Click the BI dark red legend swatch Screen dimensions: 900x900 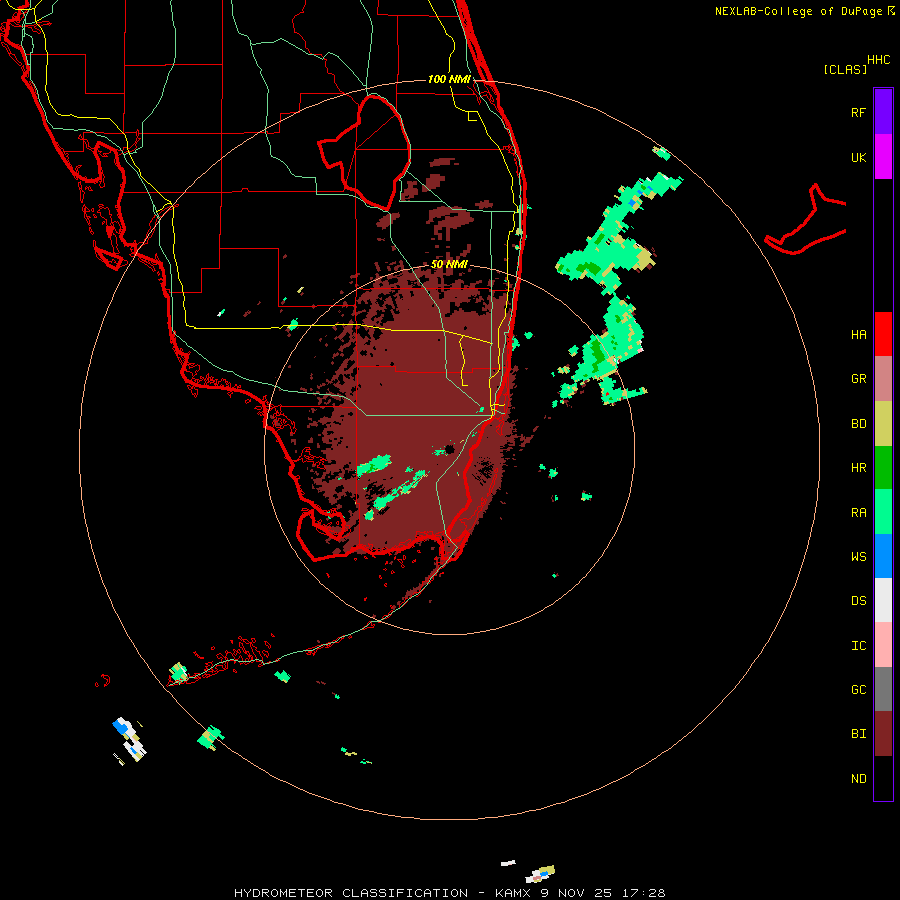(x=883, y=734)
